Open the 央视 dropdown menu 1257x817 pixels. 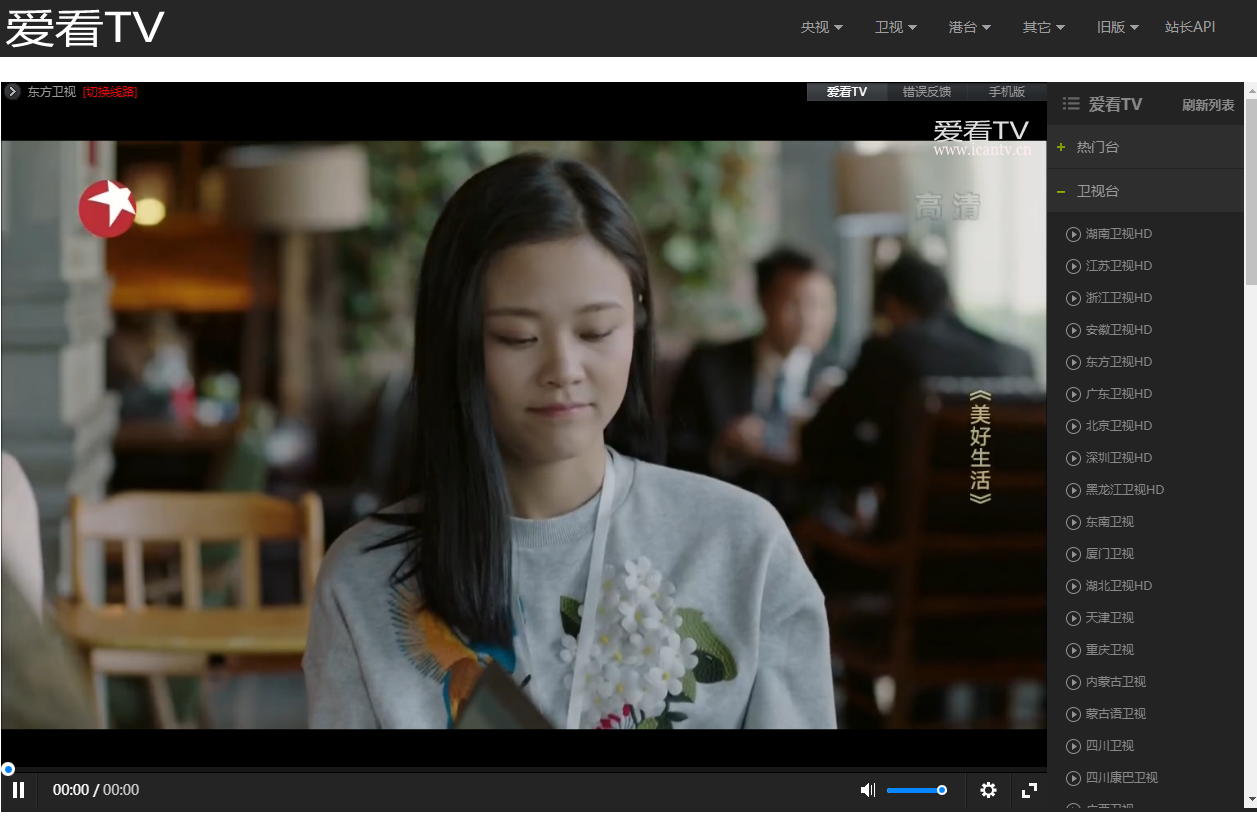pyautogui.click(x=821, y=27)
